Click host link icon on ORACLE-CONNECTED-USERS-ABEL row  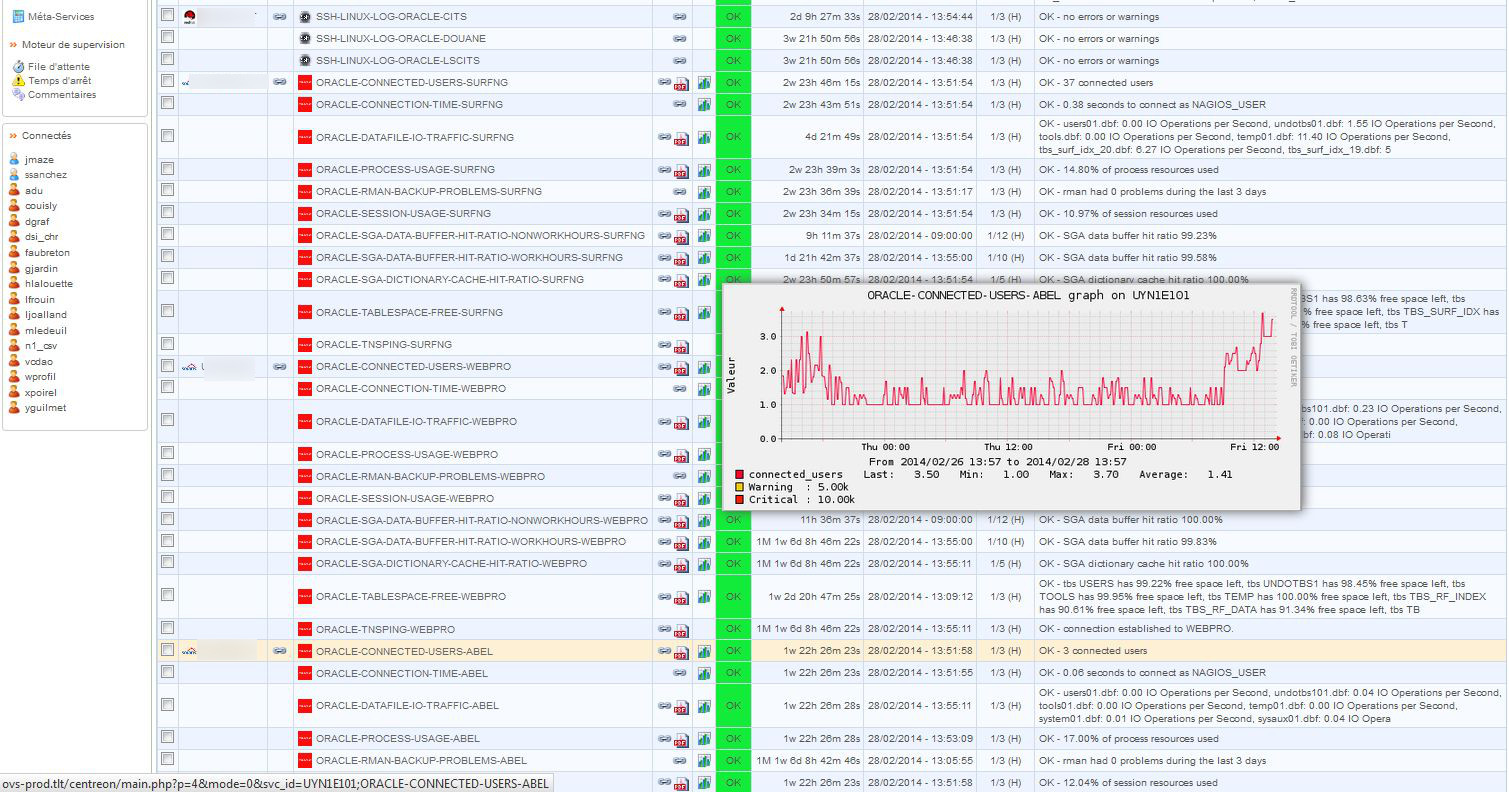coord(280,651)
